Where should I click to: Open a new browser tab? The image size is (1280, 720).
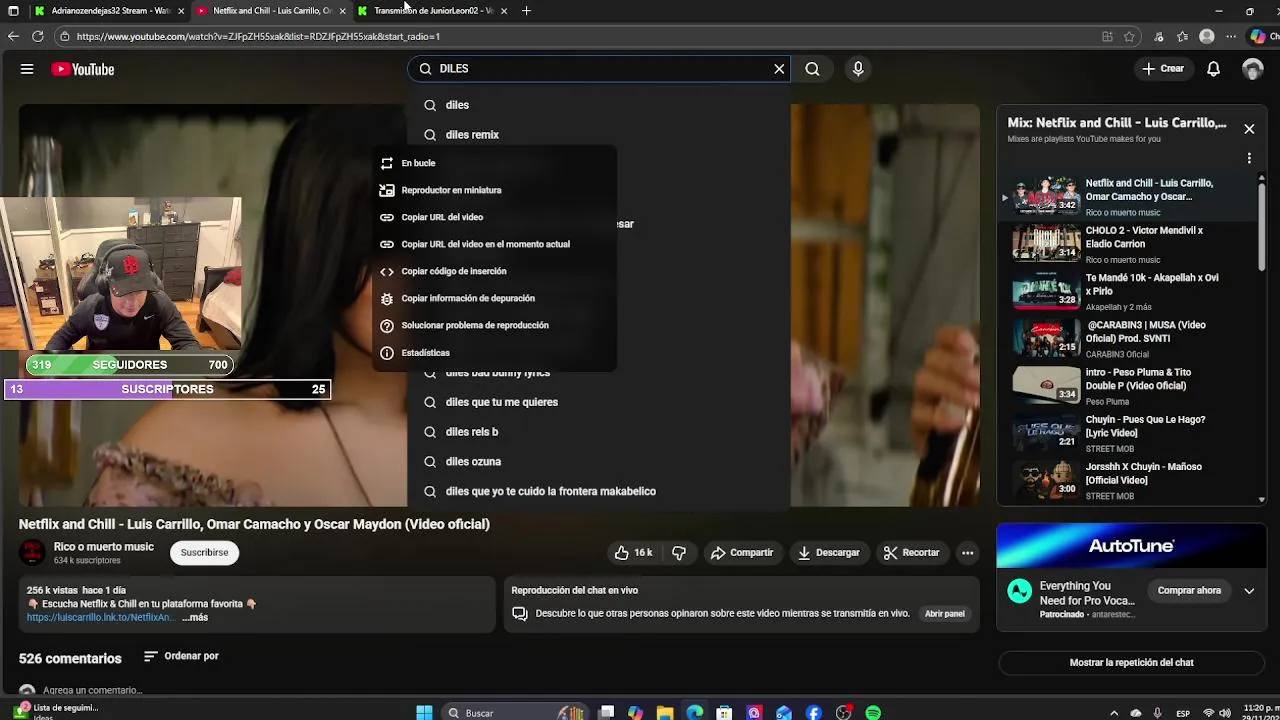(x=526, y=11)
